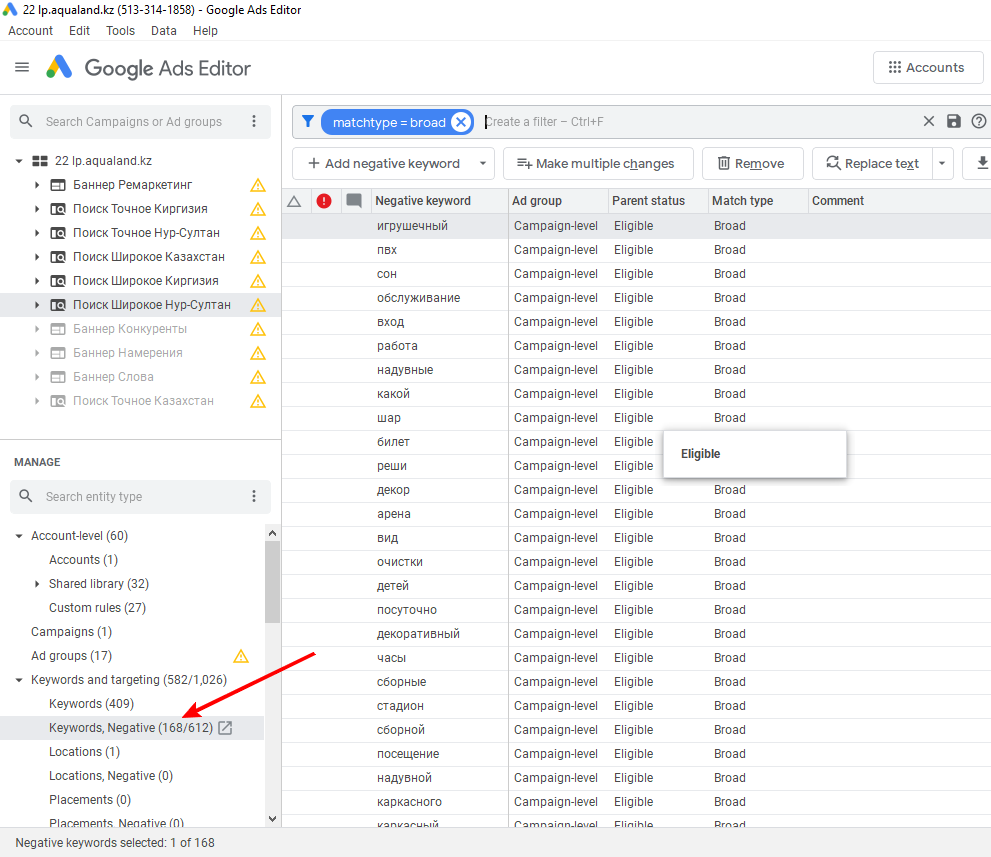
Task: Open the Edit menu
Action: pos(79,30)
